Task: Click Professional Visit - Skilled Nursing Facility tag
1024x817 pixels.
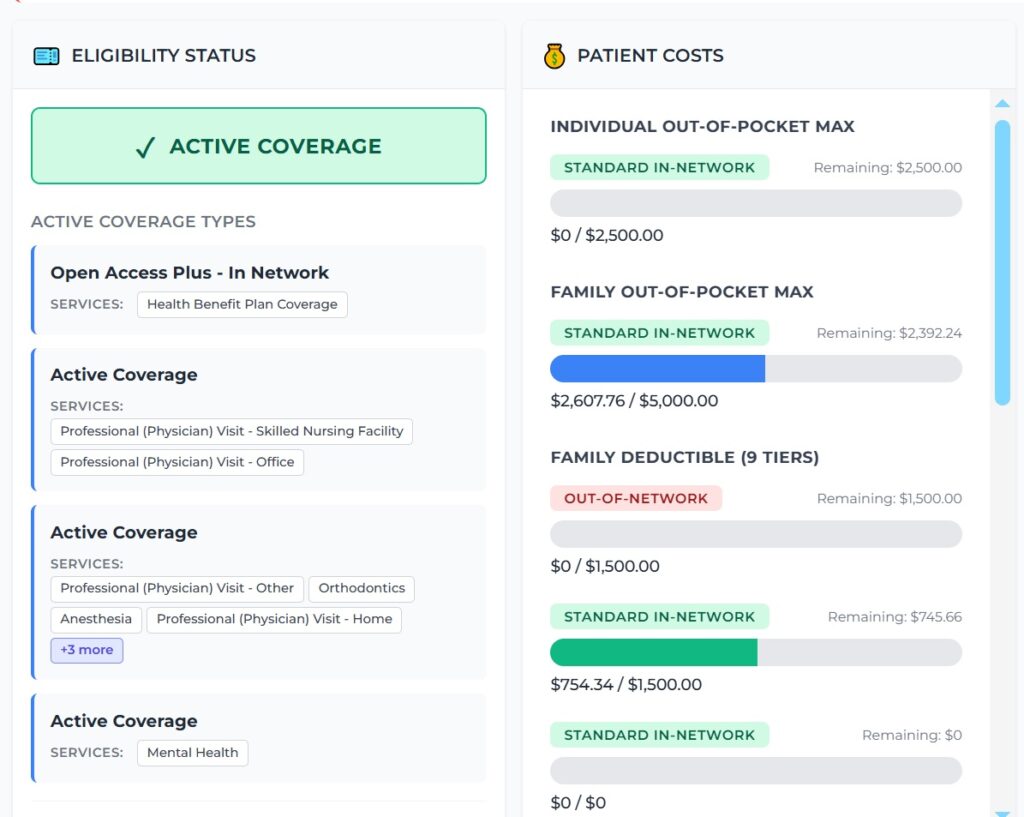Action: 231,431
